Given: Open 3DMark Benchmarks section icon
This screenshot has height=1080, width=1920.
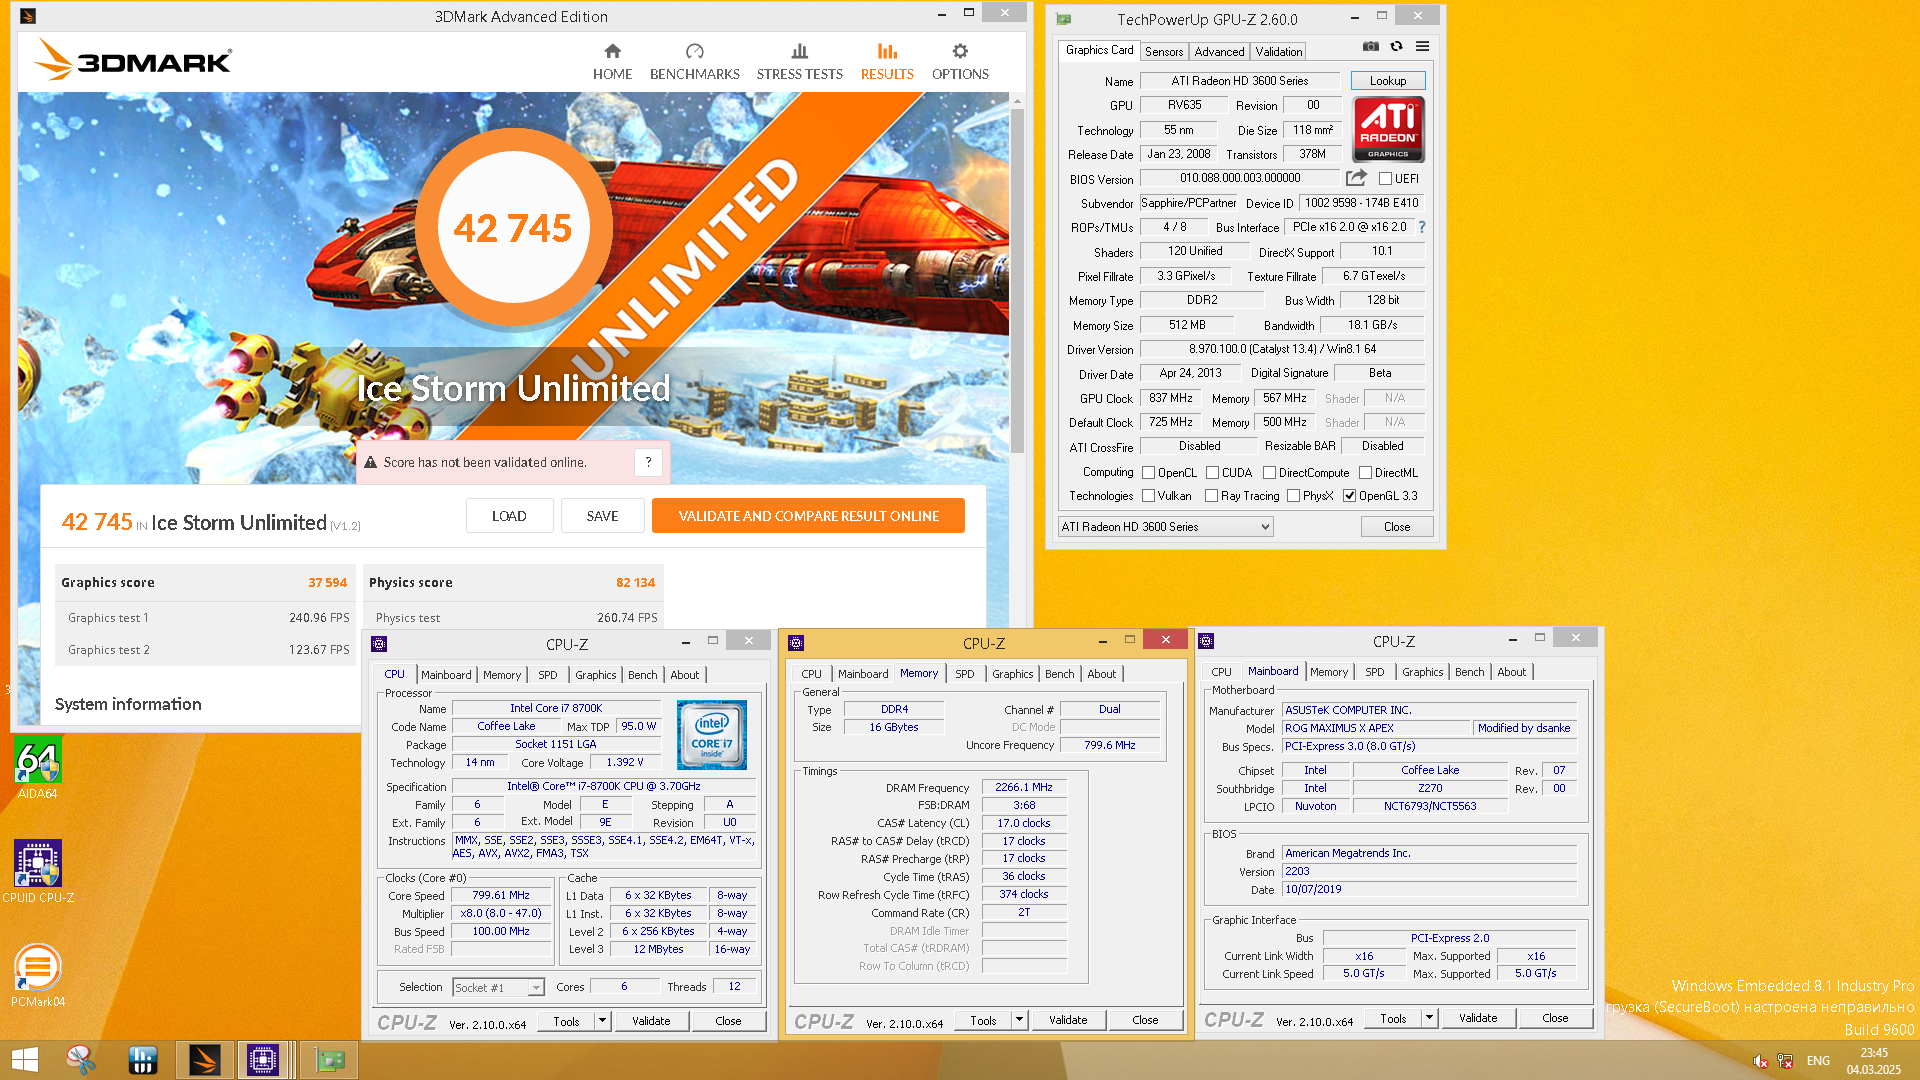Looking at the screenshot, I should pos(695,51).
